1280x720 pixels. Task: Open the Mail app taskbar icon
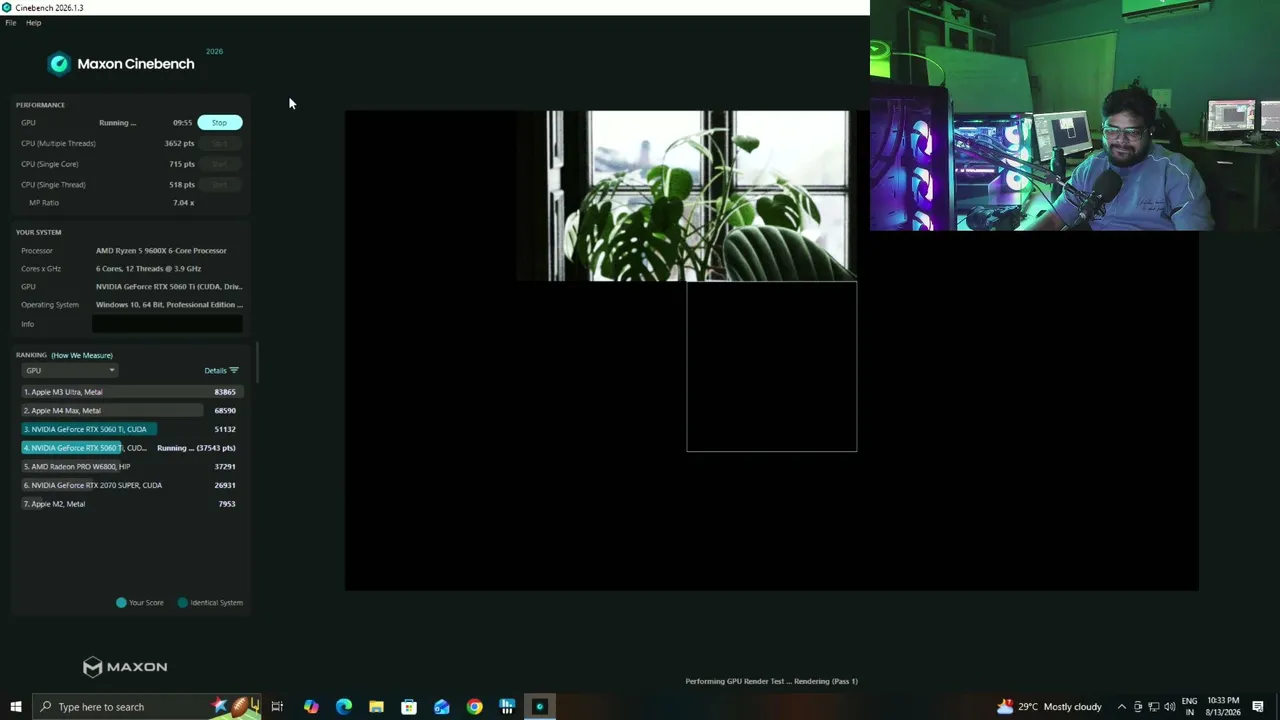tap(442, 707)
